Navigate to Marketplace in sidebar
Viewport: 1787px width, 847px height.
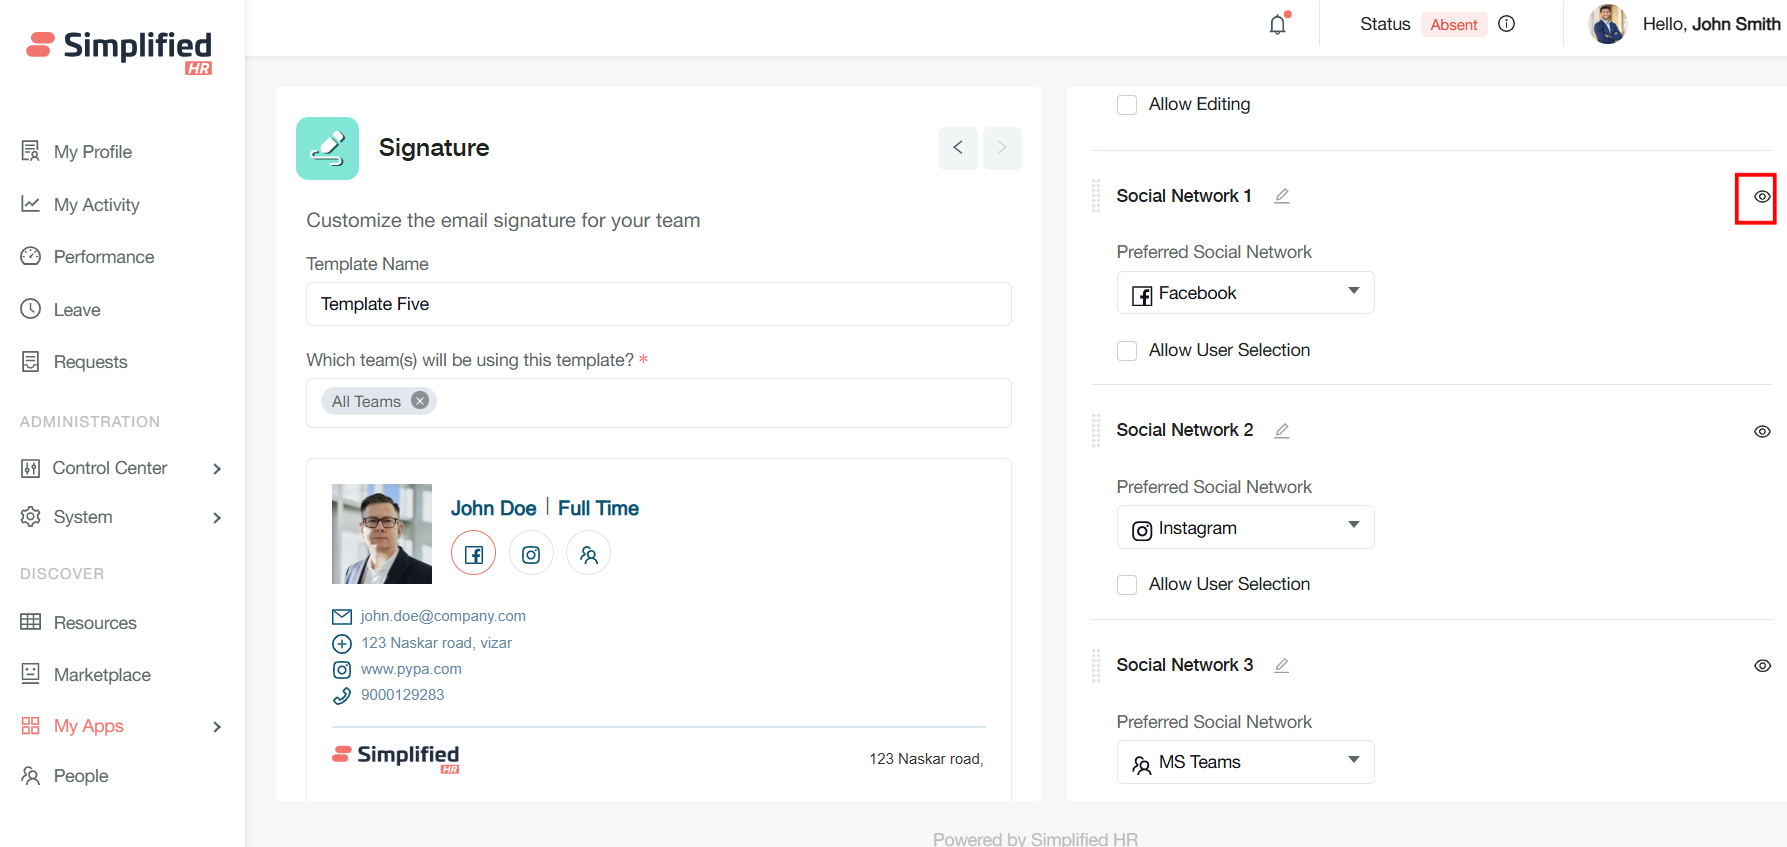click(102, 675)
